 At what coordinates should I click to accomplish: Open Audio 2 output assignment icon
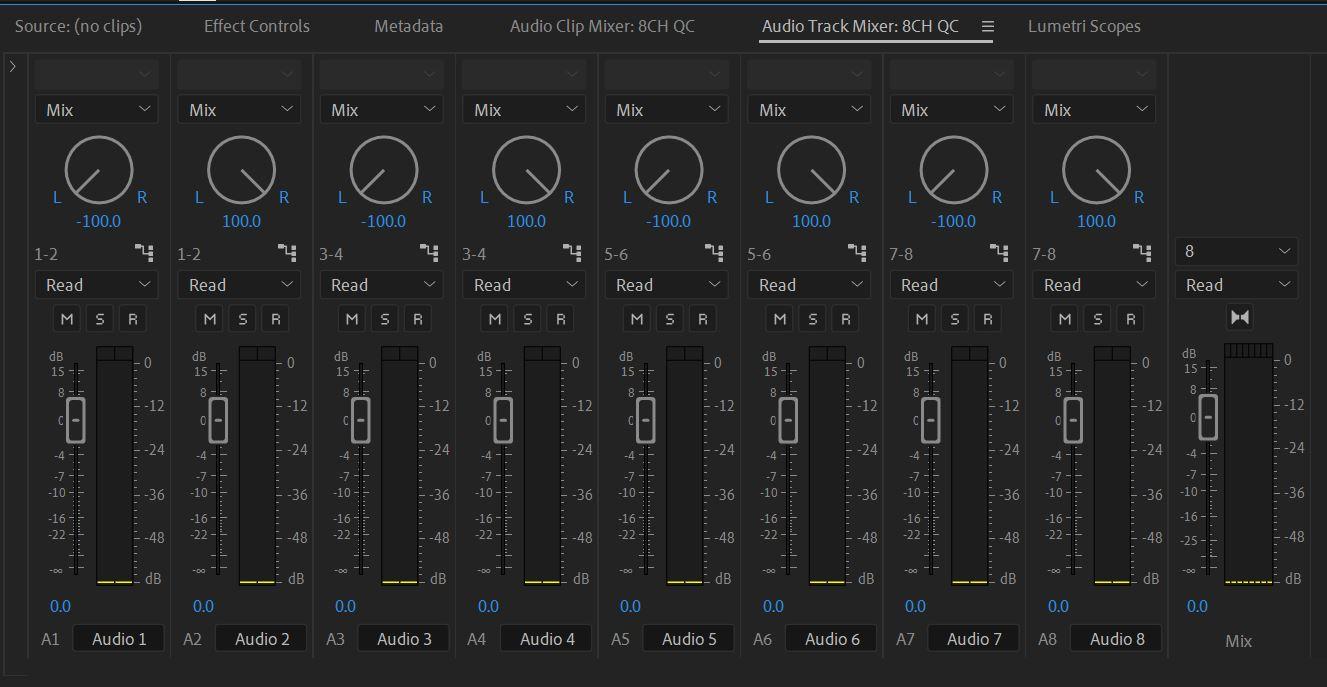pyautogui.click(x=288, y=253)
